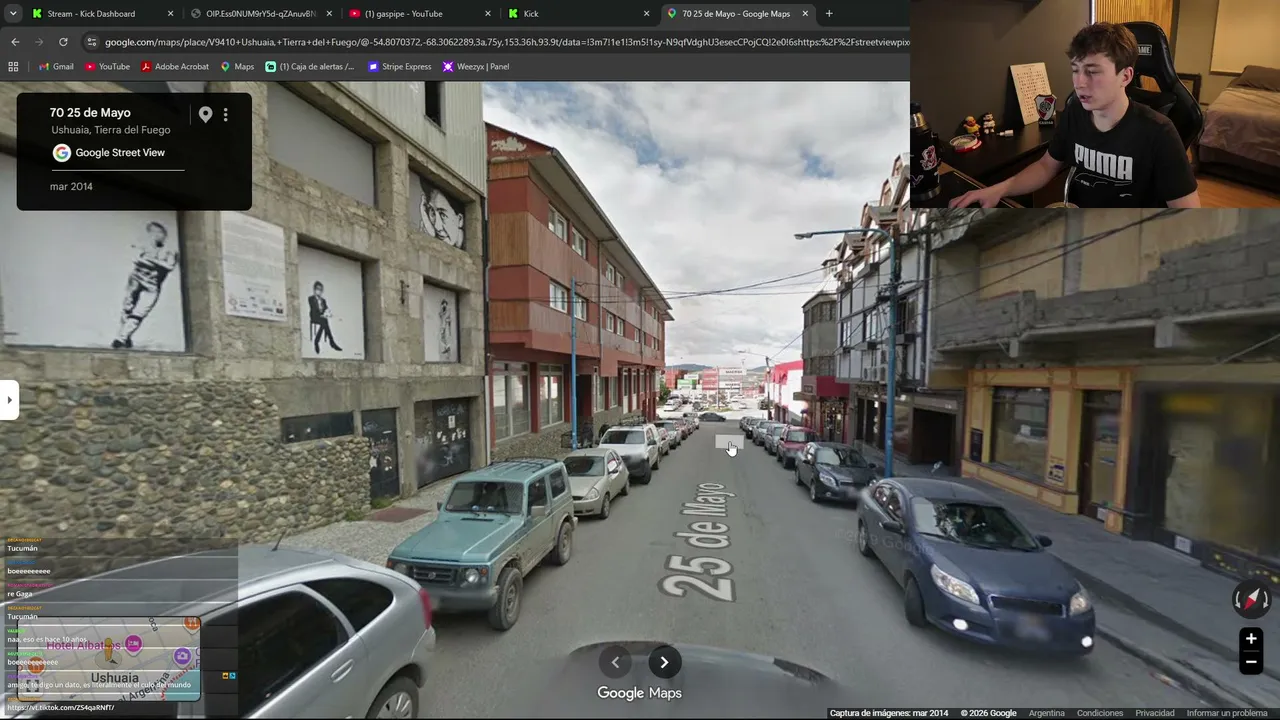Go back to the previous page
This screenshot has height=720, width=1280.
(x=15, y=42)
